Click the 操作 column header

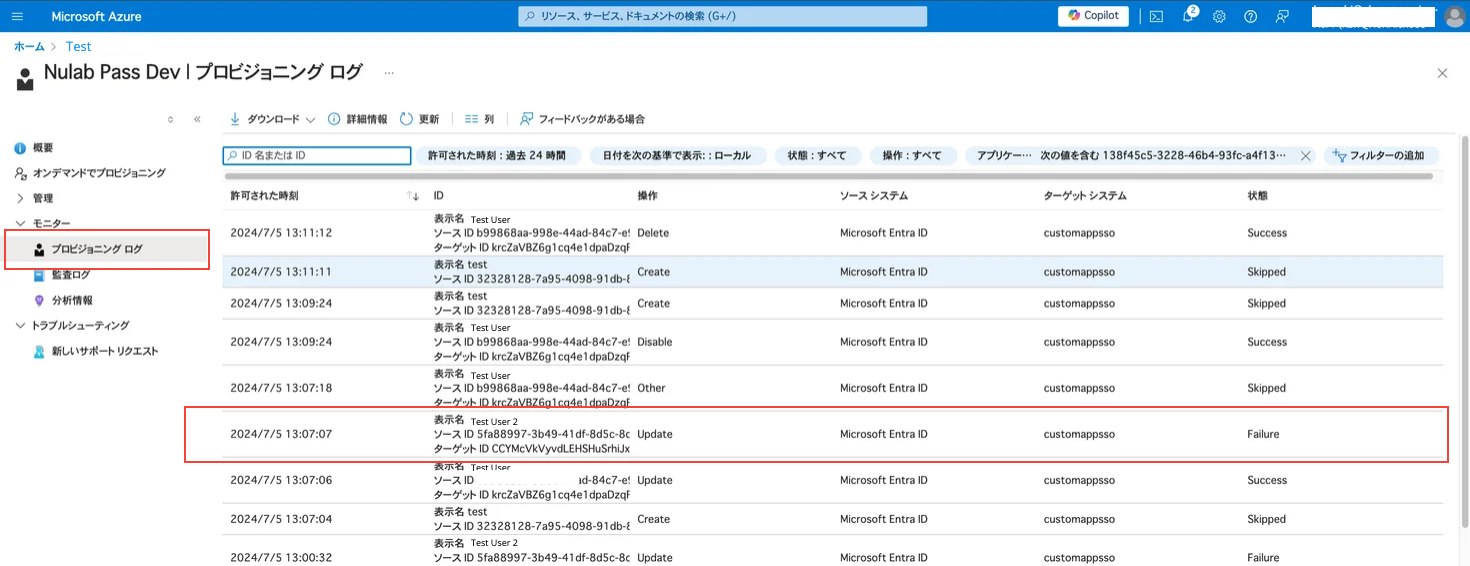(x=647, y=196)
